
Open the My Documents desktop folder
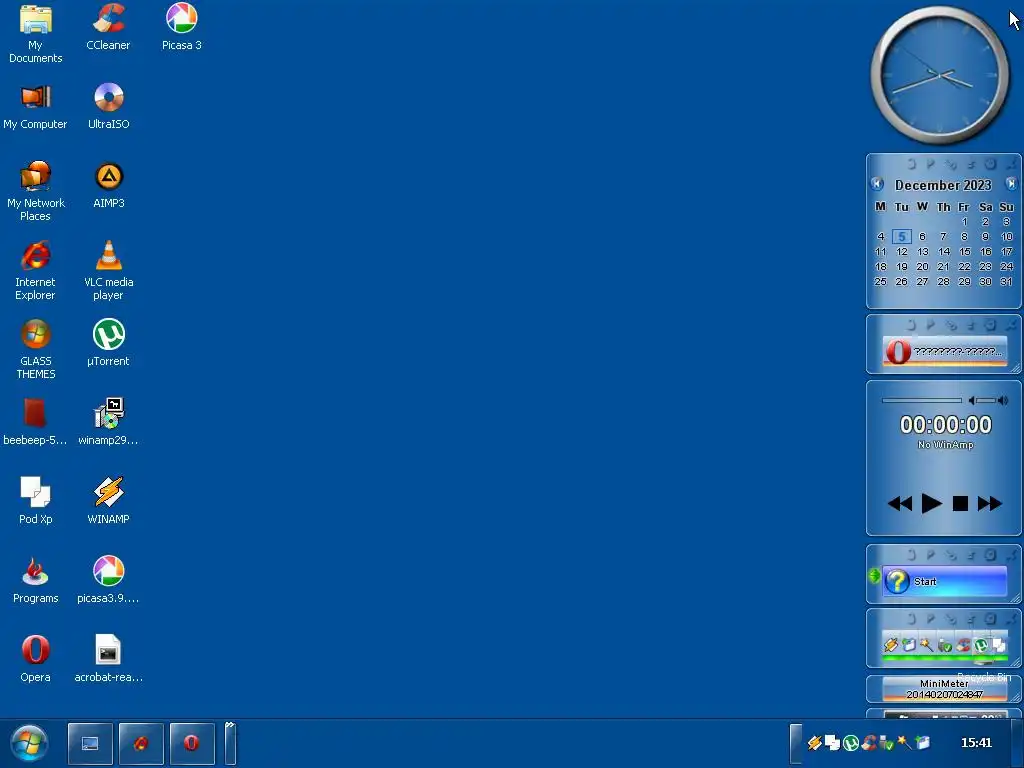(35, 34)
